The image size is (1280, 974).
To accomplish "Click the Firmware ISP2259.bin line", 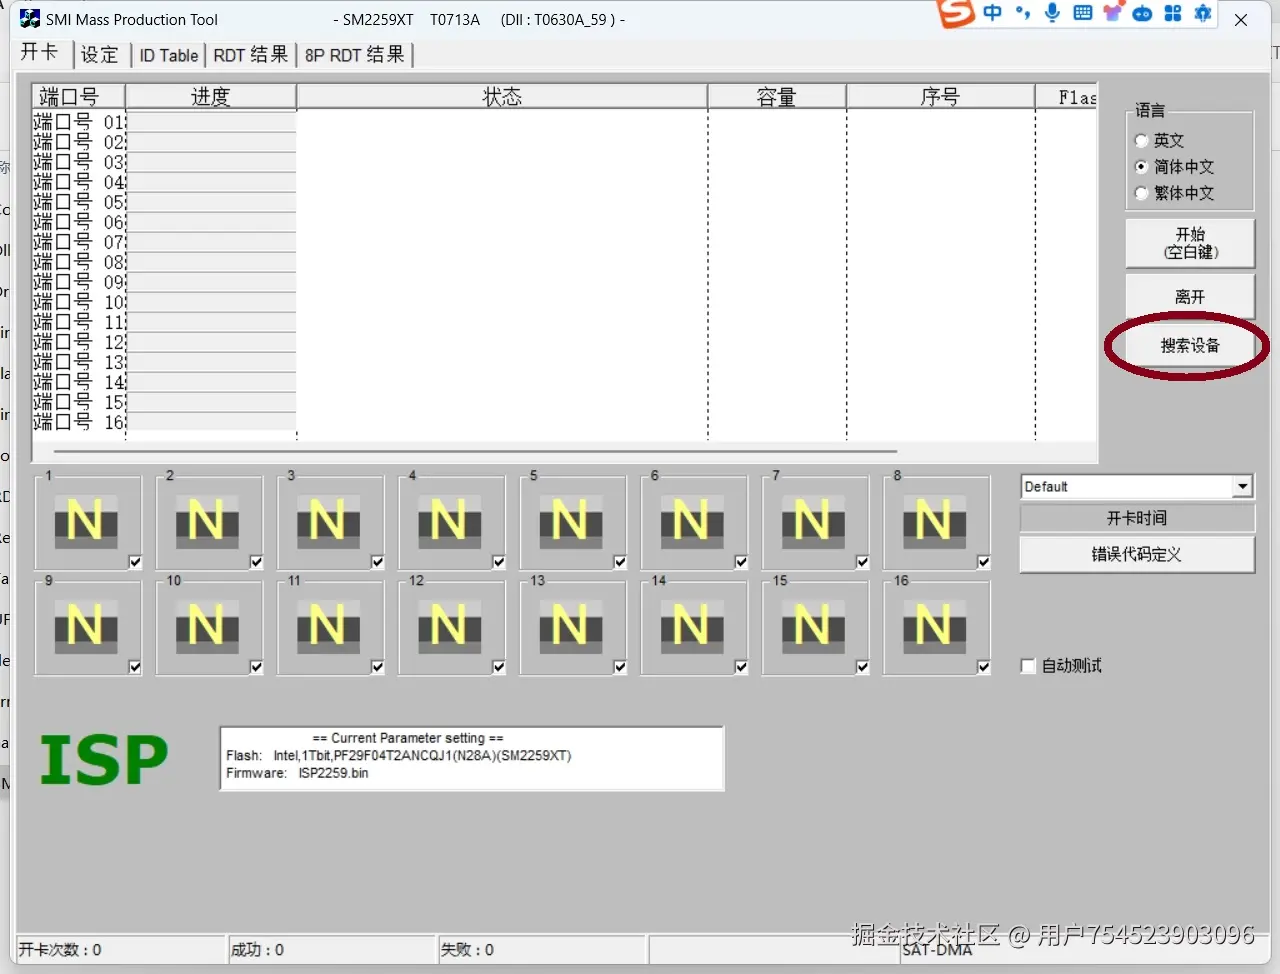I will coord(297,773).
